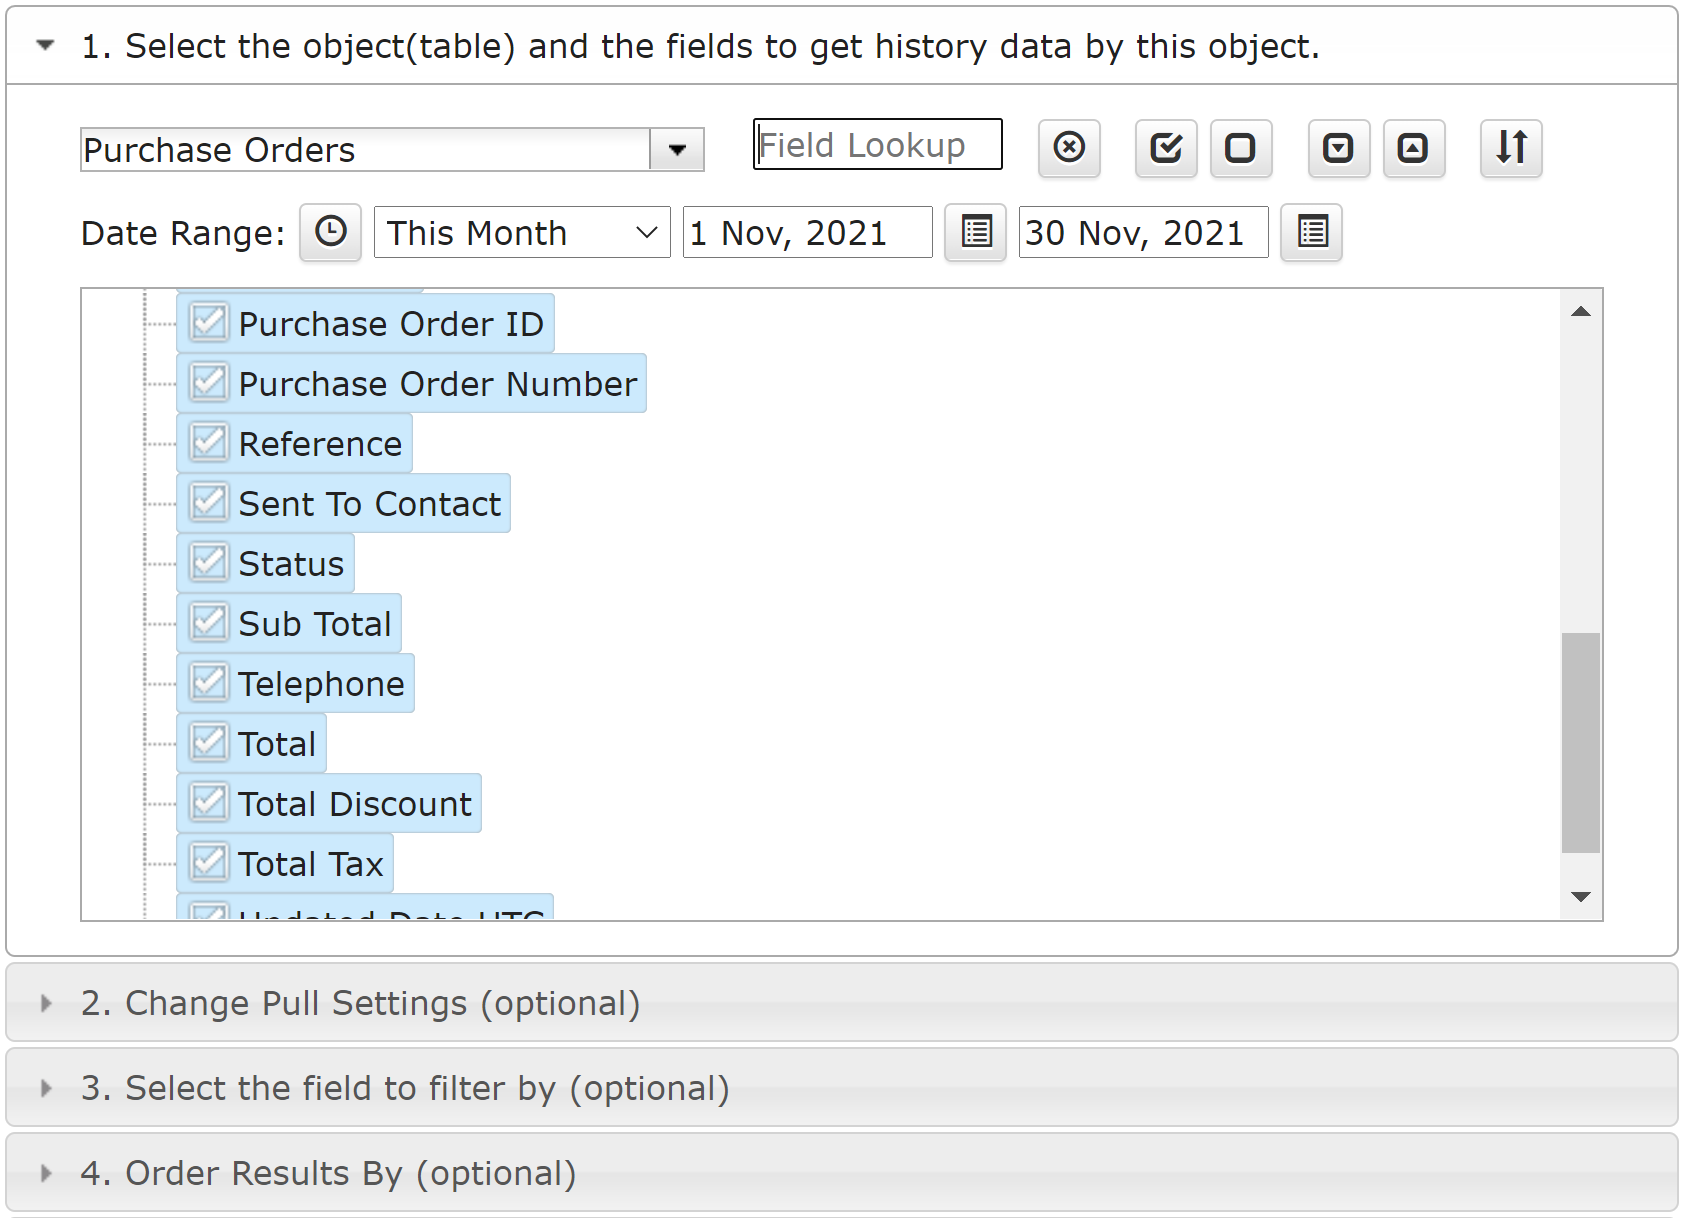Click the collapse all nodes icon
The width and height of the screenshot is (1684, 1218).
click(x=1413, y=148)
